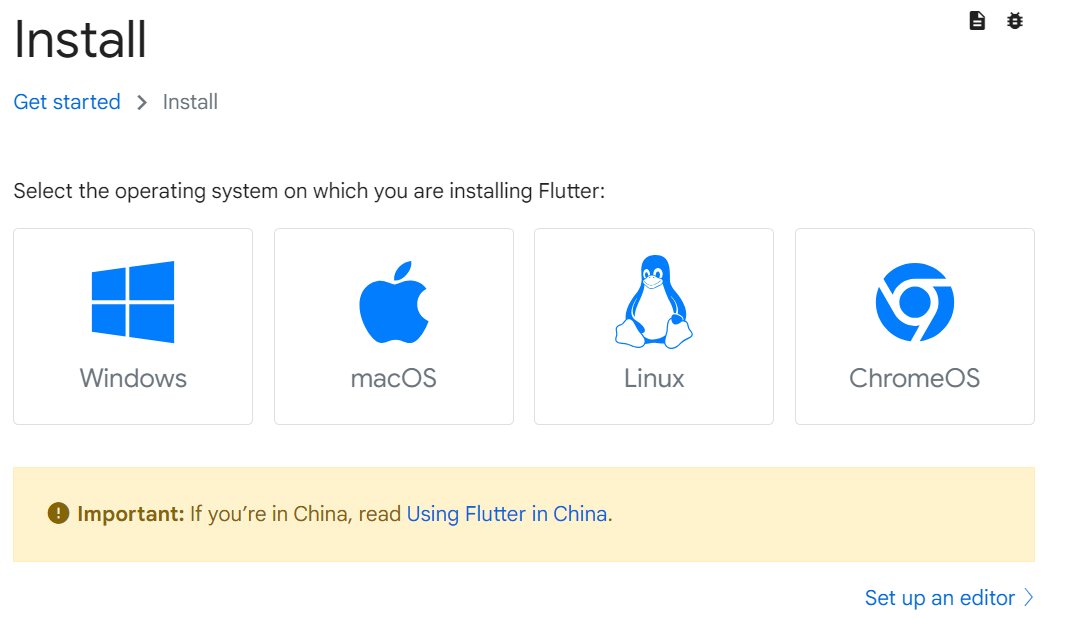Click the Important exclamation warning icon
Viewport: 1067px width, 631px height.
59,513
